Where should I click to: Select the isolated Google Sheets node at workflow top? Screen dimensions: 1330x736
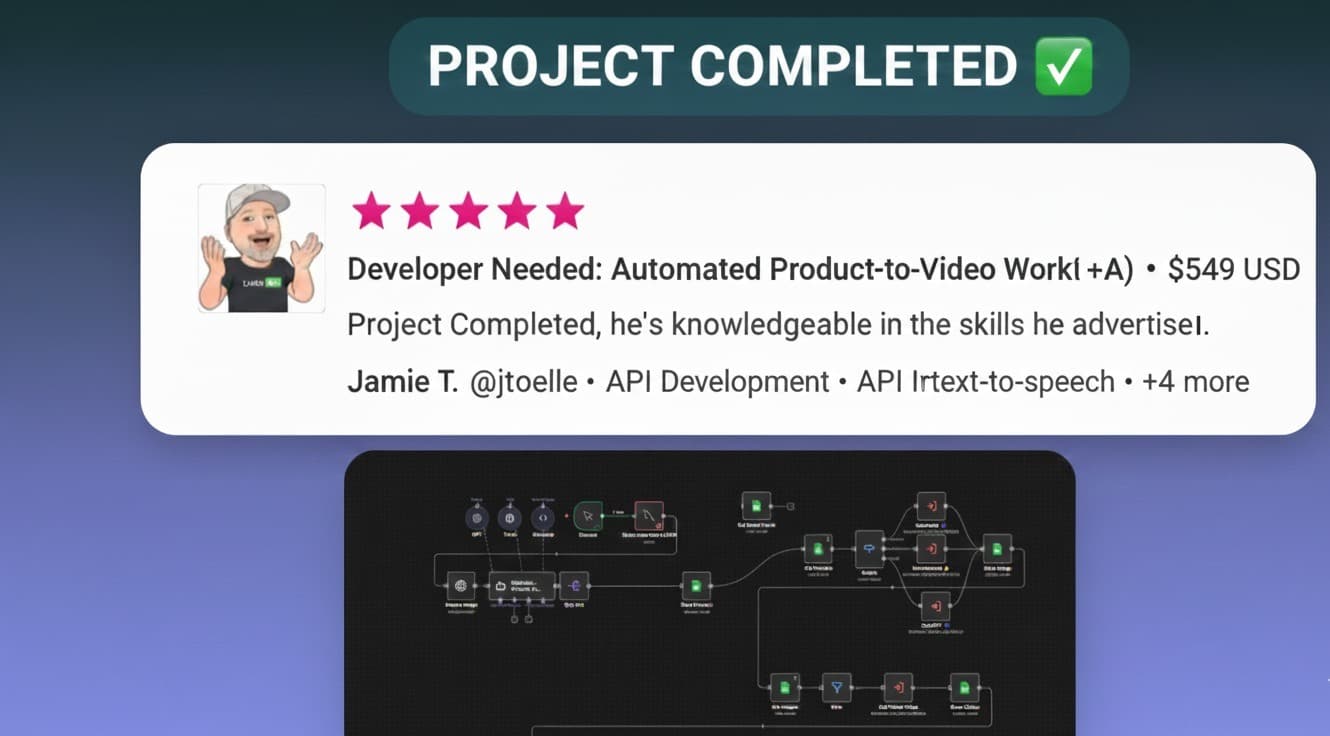[756, 506]
